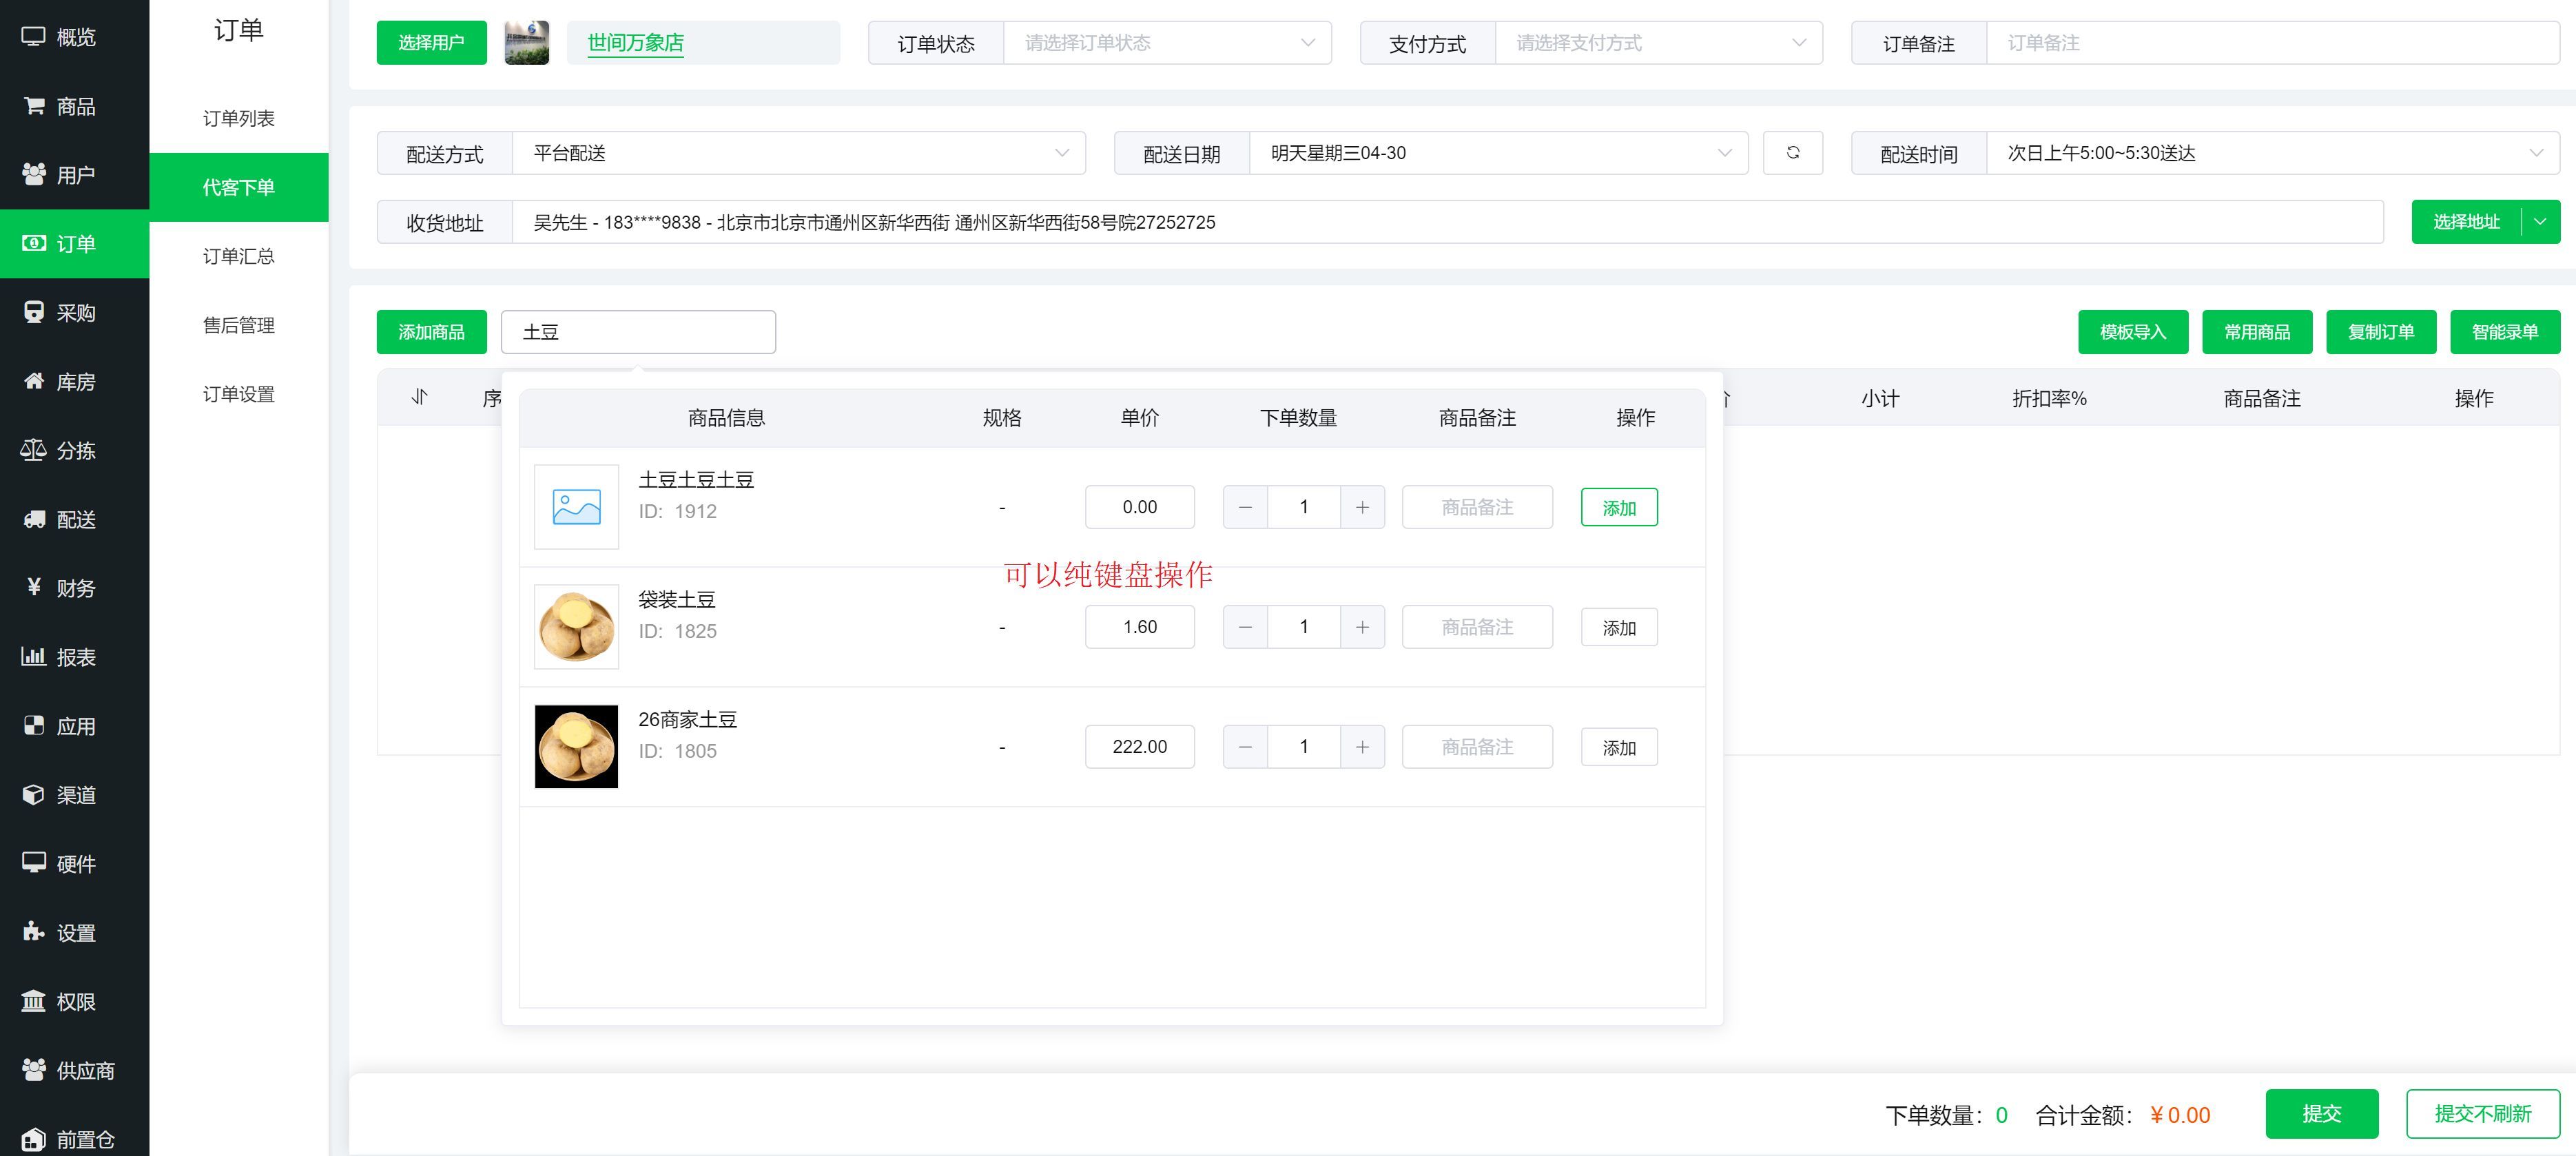Click the refresh icon beside delivery date

coord(1792,153)
